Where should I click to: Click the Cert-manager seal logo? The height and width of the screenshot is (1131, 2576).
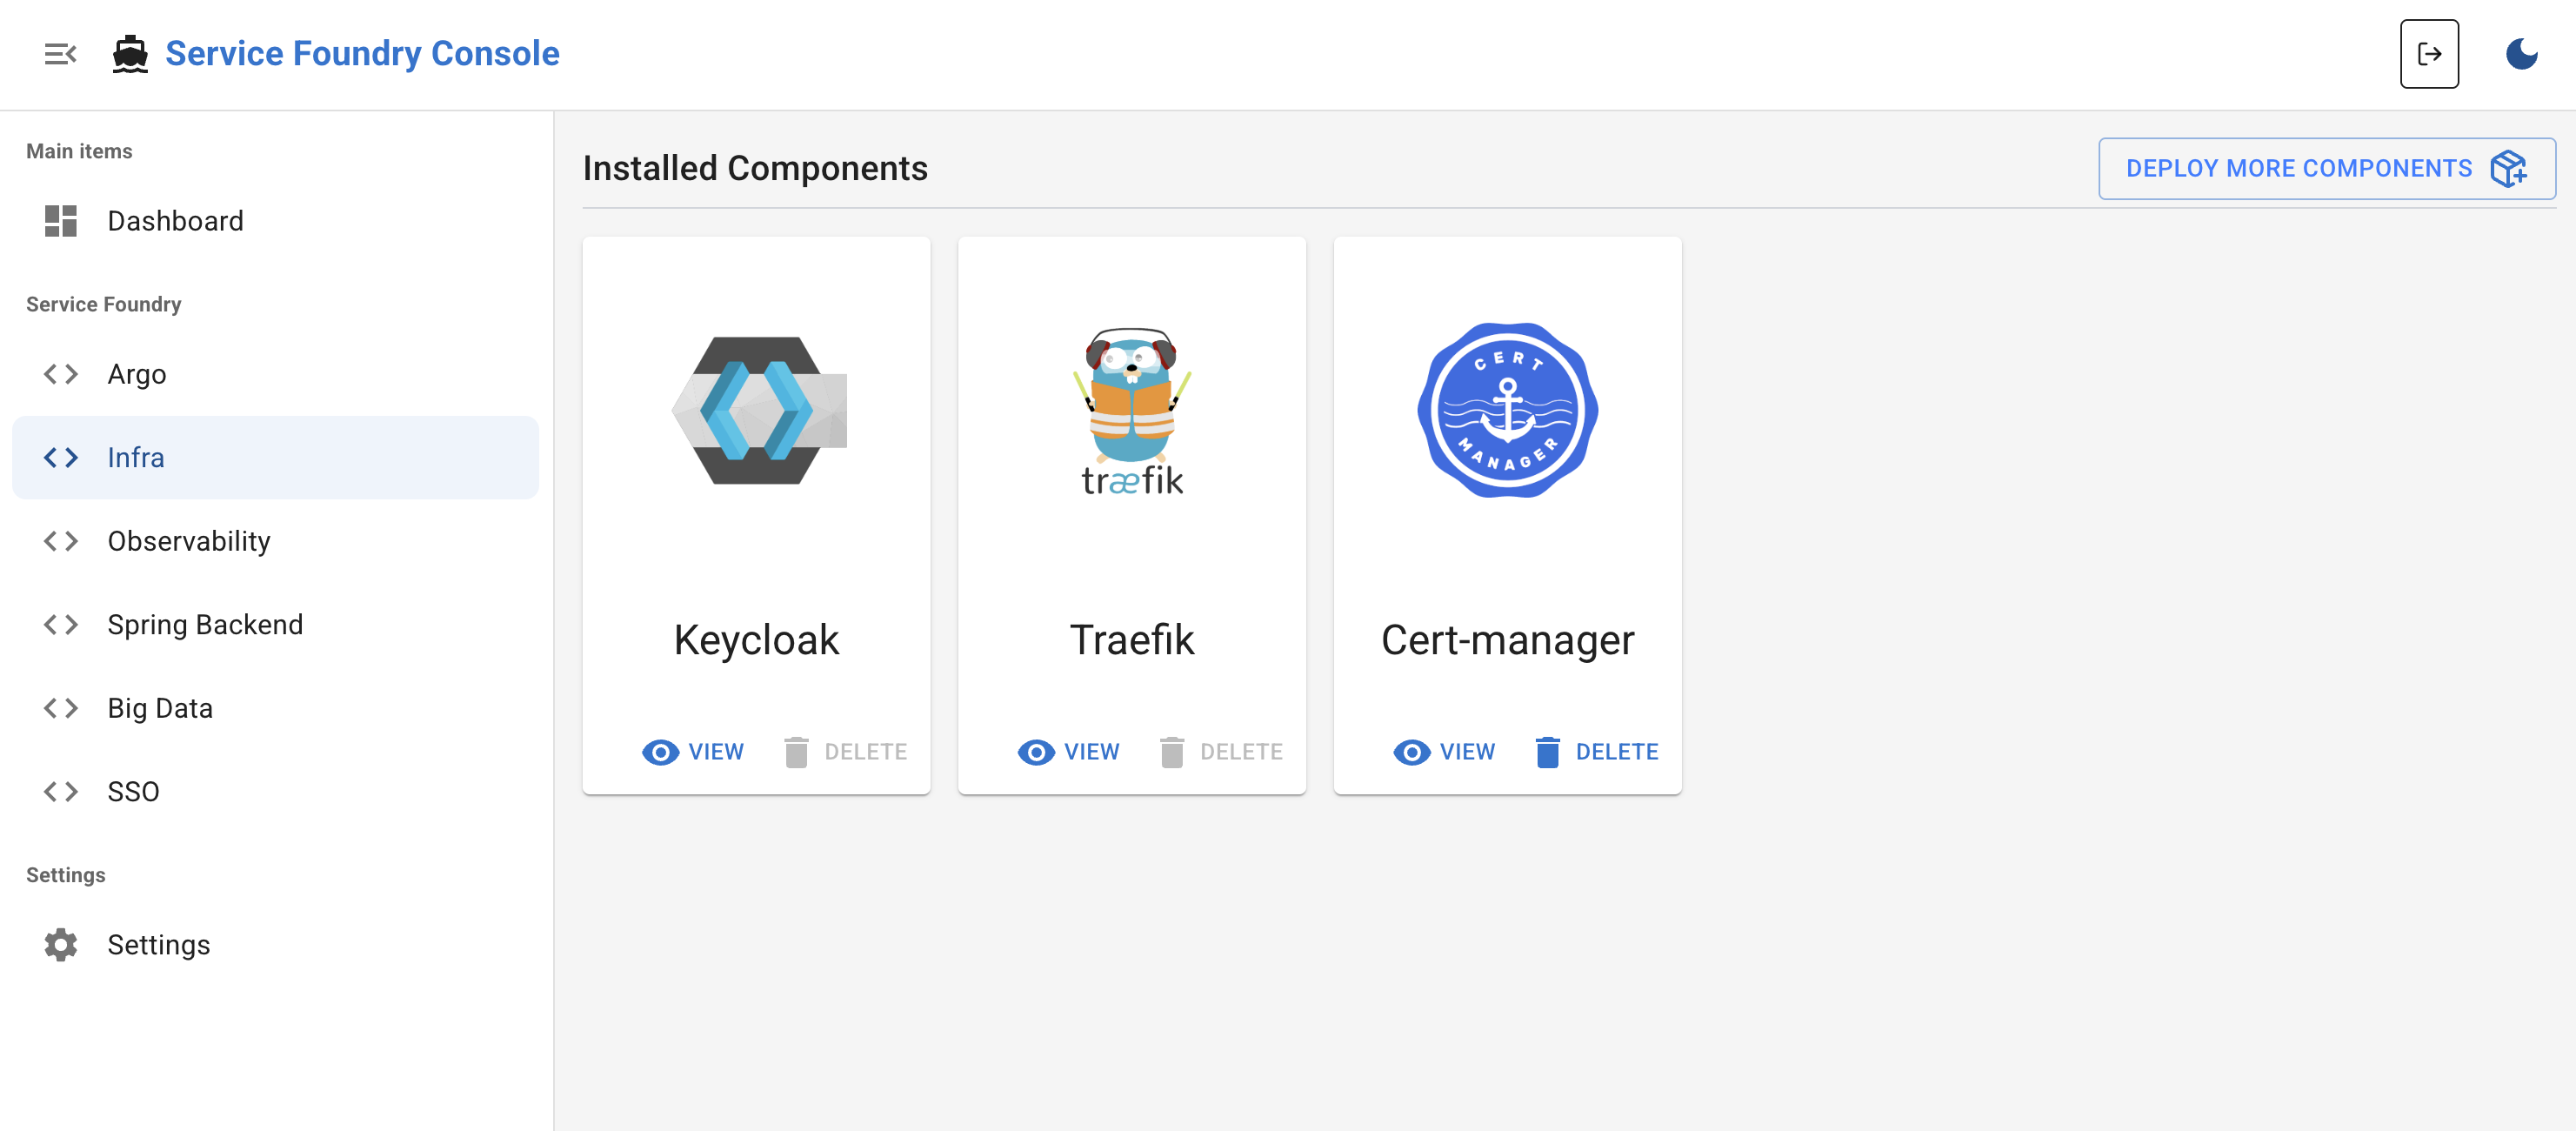tap(1507, 410)
